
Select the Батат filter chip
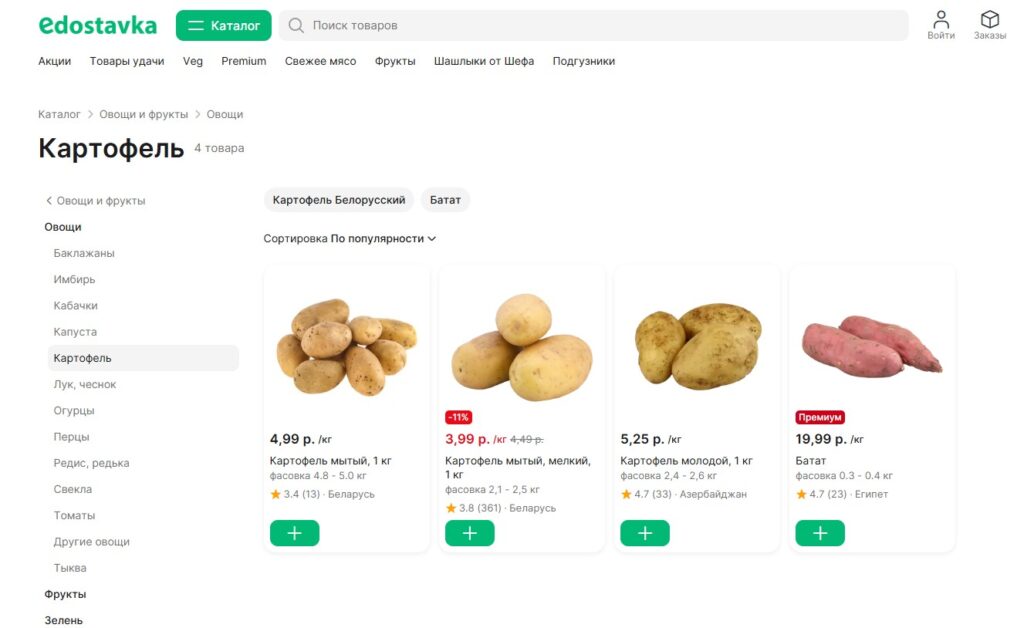[x=445, y=200]
